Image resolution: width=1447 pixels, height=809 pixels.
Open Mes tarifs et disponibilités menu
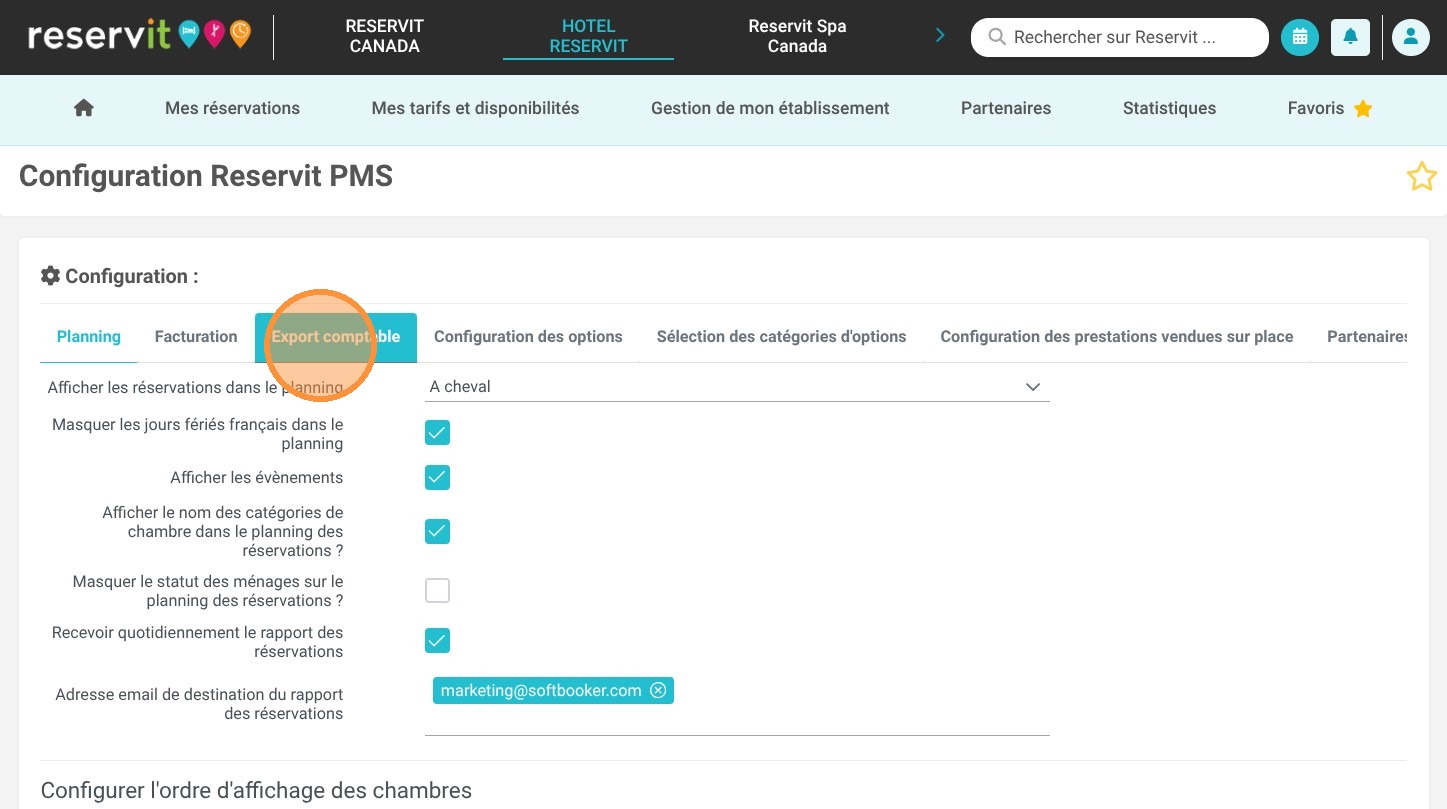tap(475, 108)
